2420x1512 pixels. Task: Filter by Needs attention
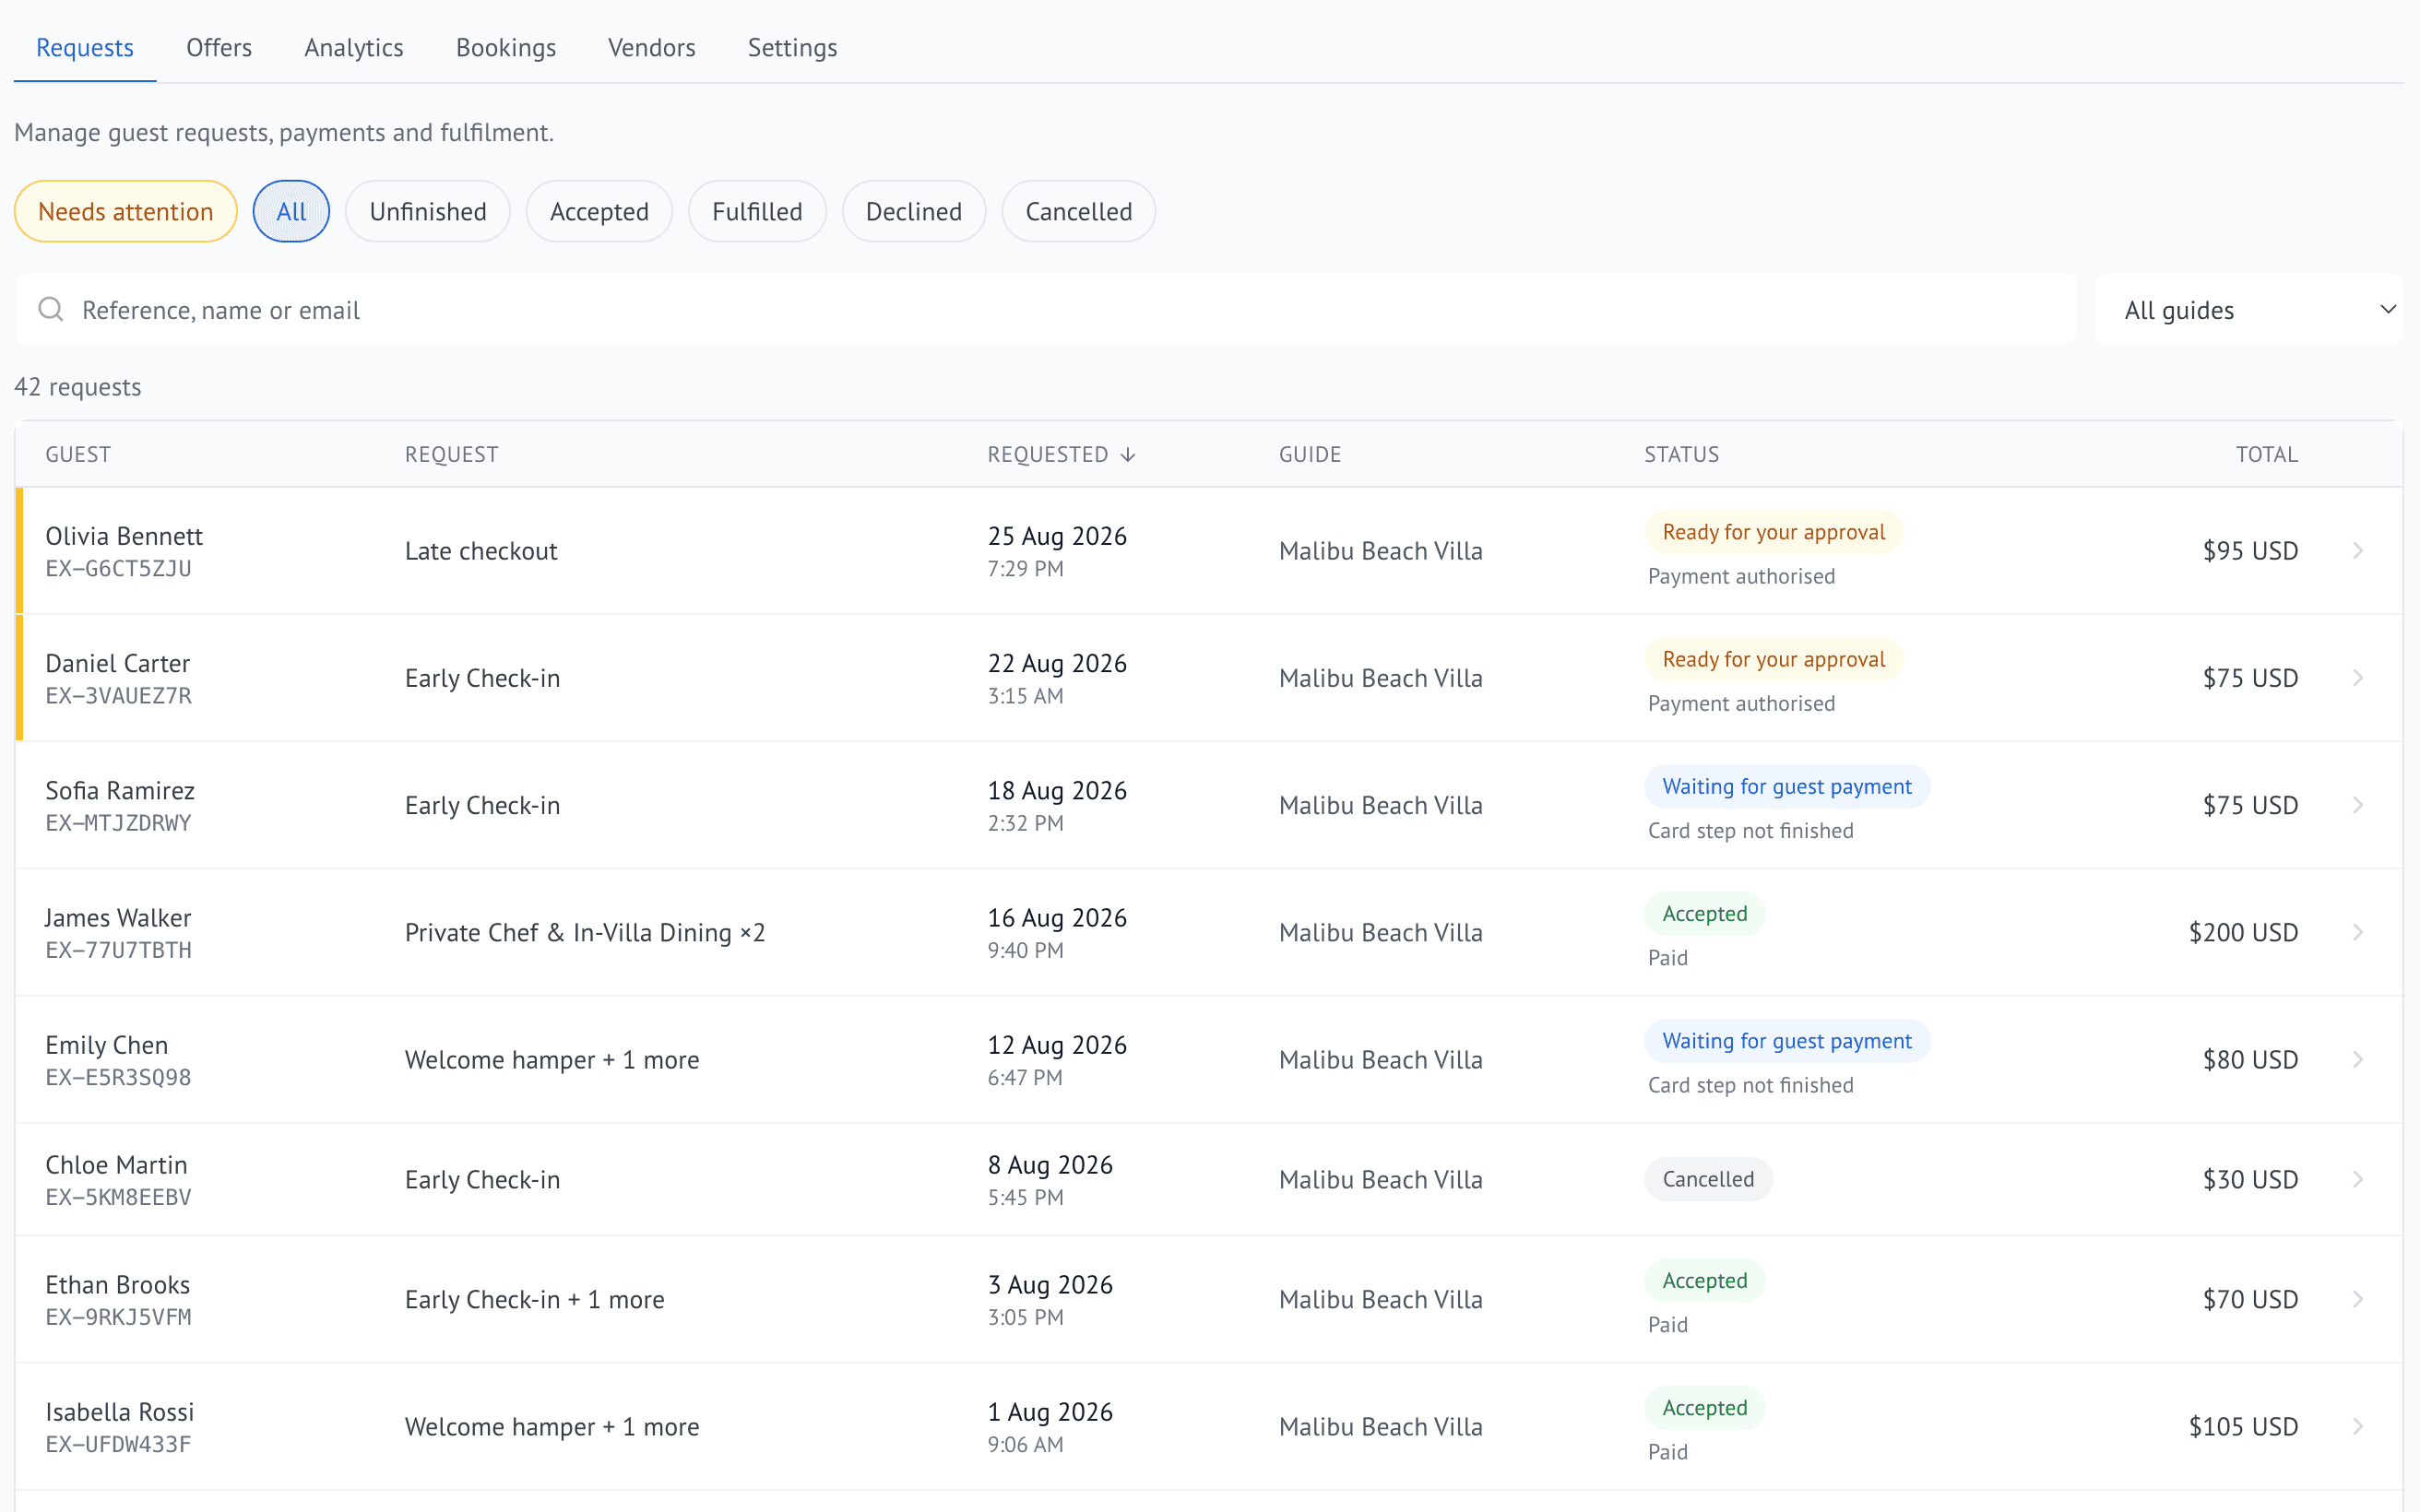tap(126, 211)
